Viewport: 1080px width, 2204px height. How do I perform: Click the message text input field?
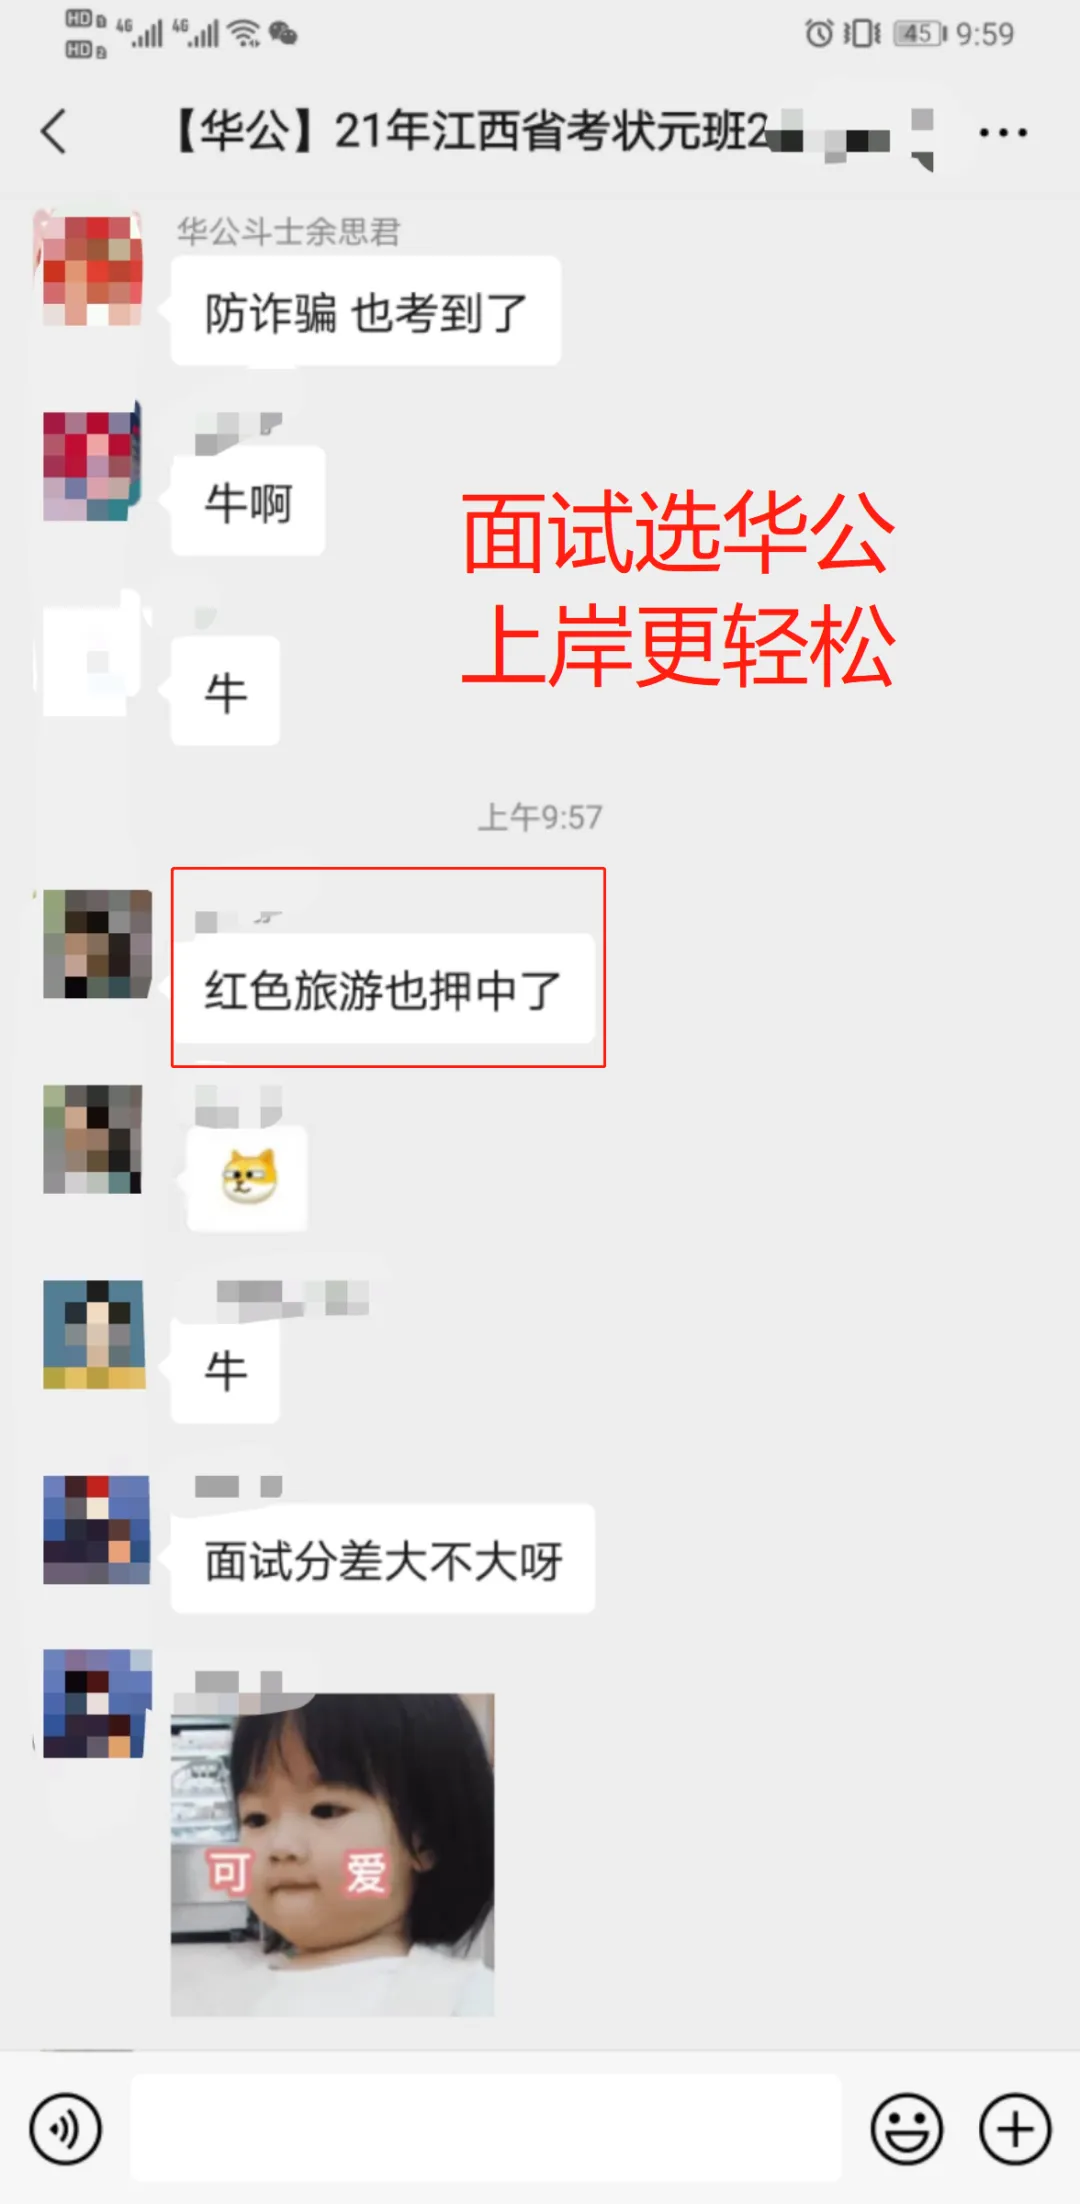(486, 2128)
